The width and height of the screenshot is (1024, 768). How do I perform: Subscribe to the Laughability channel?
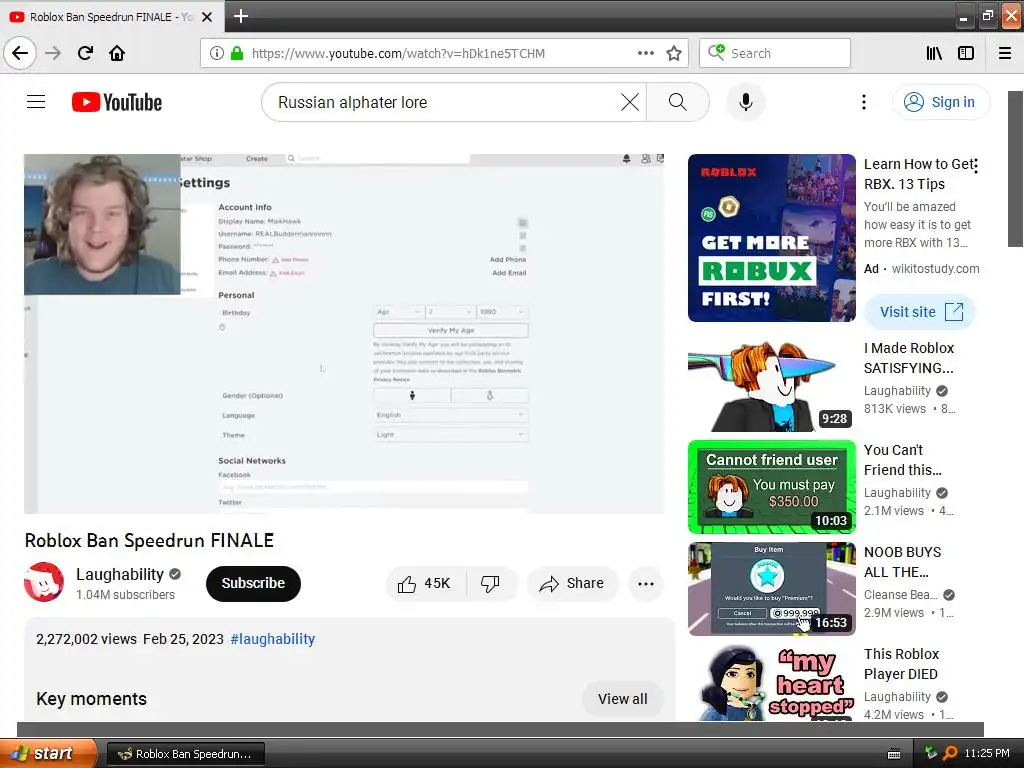[253, 583]
